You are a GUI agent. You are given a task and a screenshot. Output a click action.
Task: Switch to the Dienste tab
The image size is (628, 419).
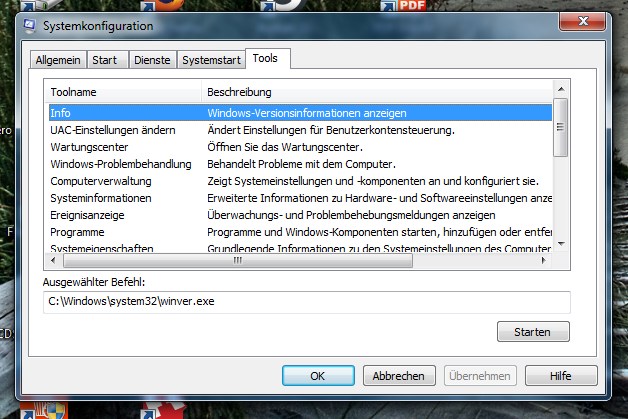(x=152, y=60)
